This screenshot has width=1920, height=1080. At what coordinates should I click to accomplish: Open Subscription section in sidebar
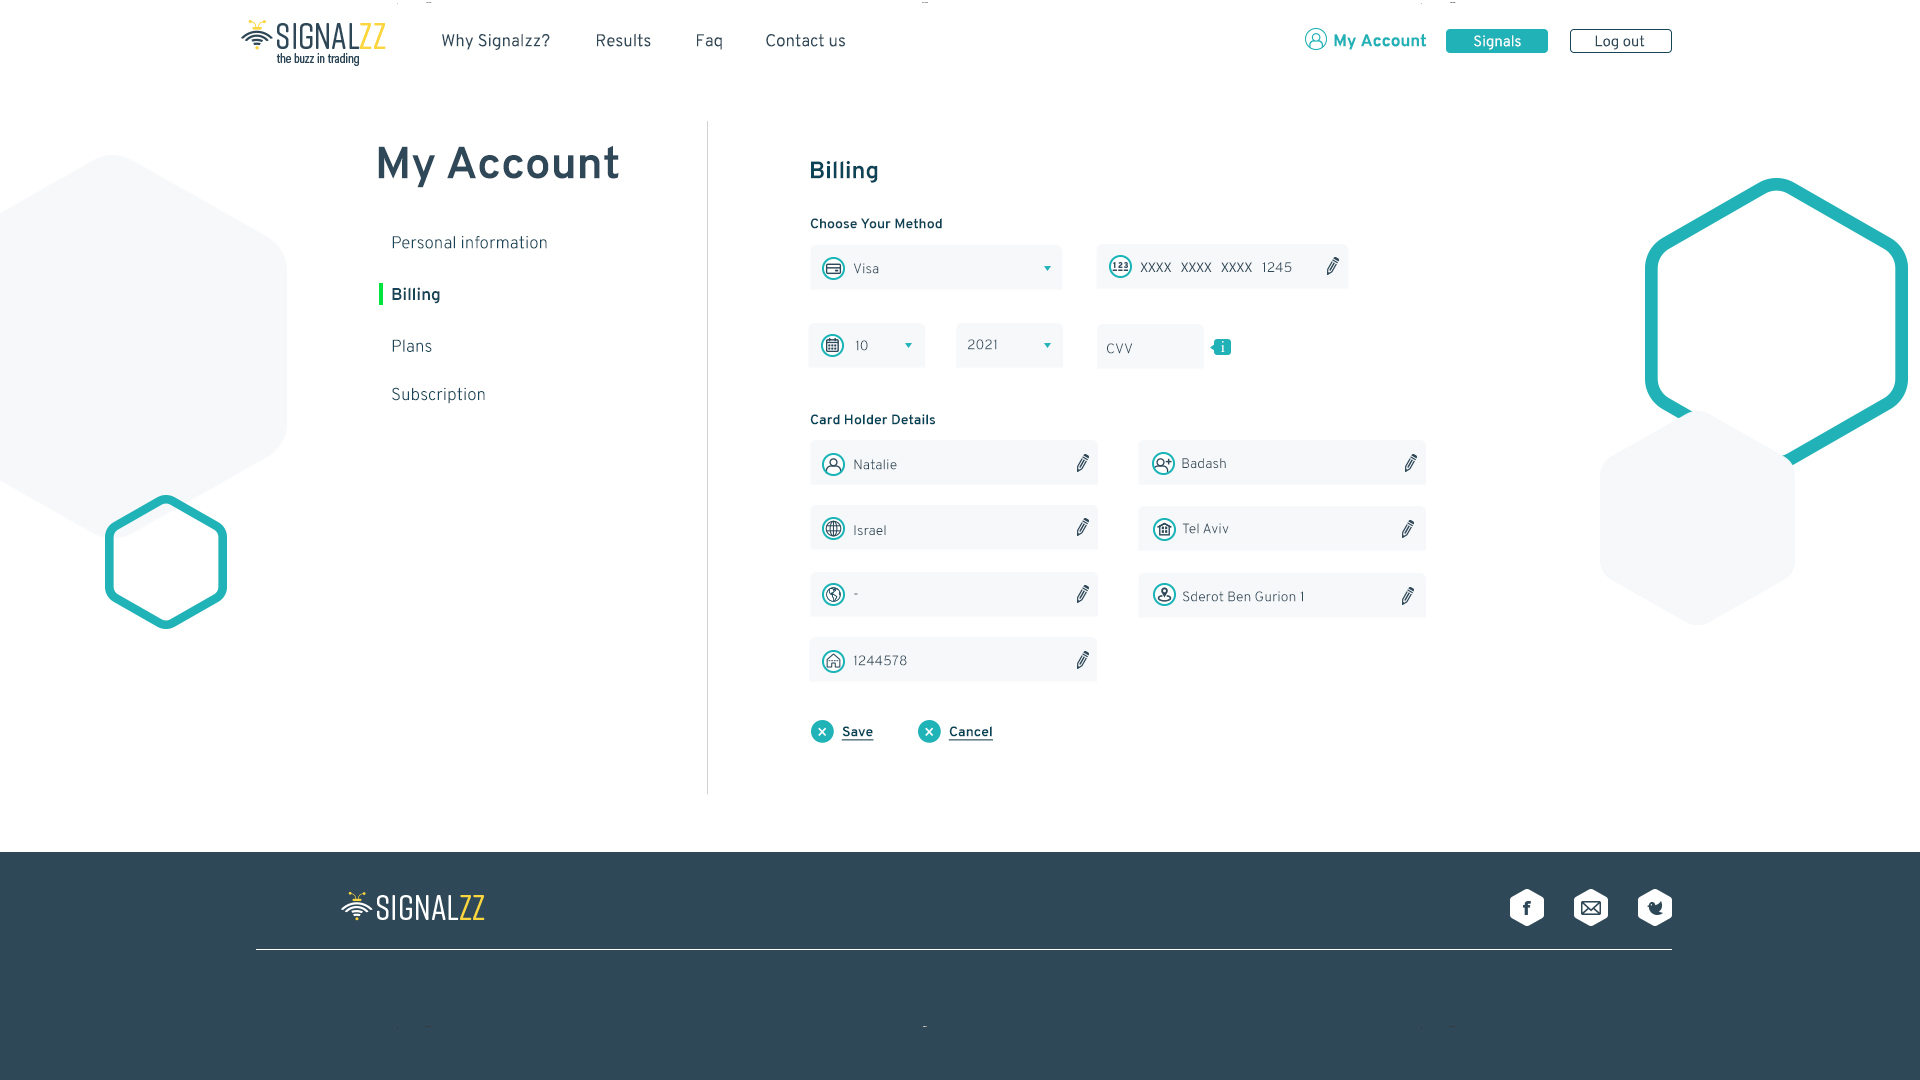pyautogui.click(x=438, y=395)
